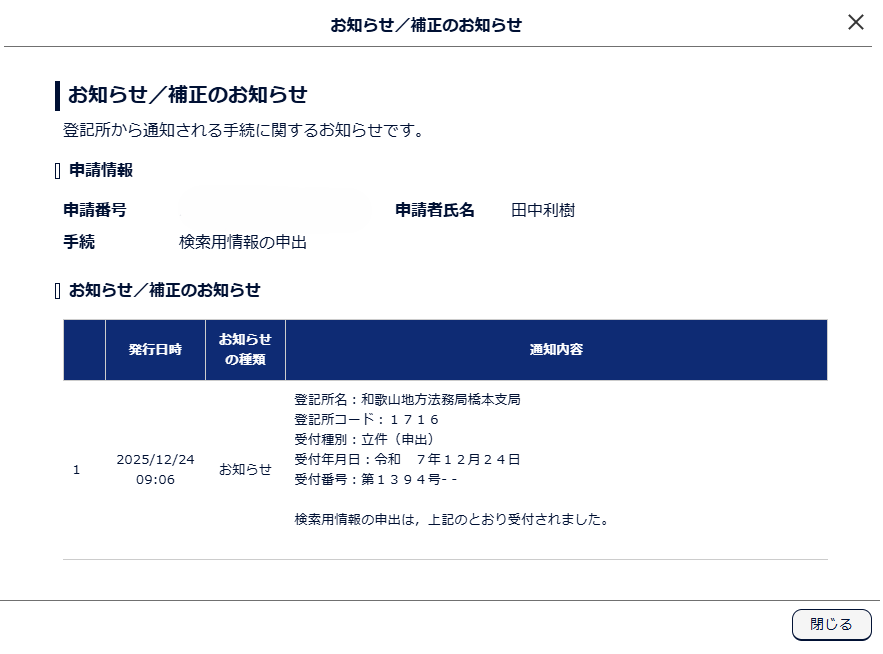Click the 受付番号 第1394号 line
The height and width of the screenshot is (654, 883).
375,480
